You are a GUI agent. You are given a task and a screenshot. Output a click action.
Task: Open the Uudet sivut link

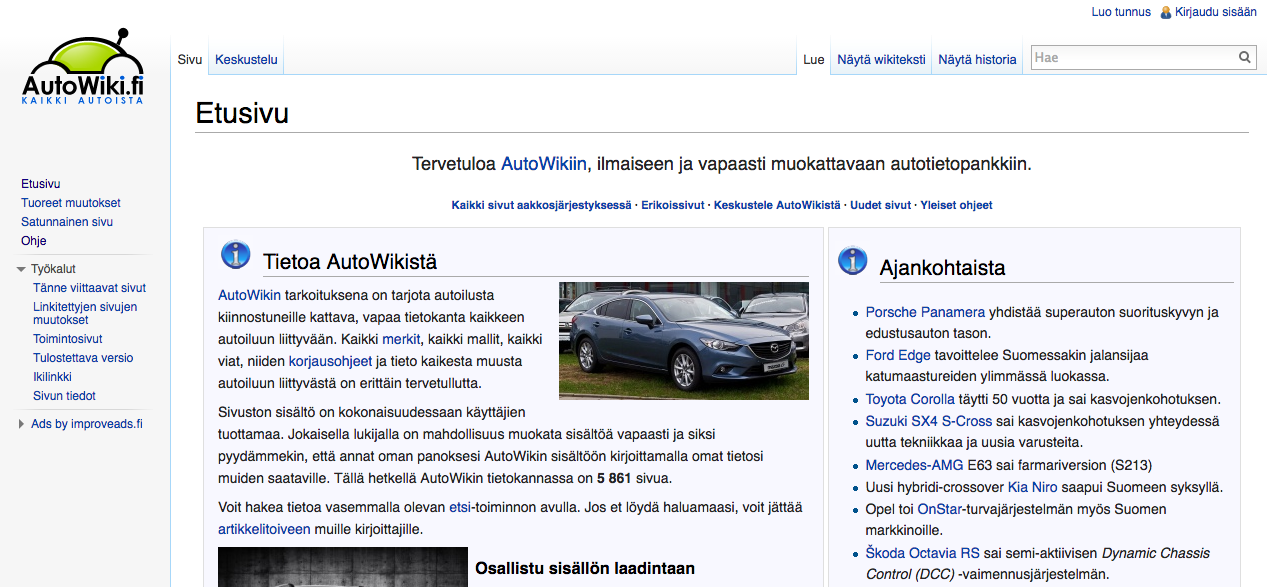[881, 205]
